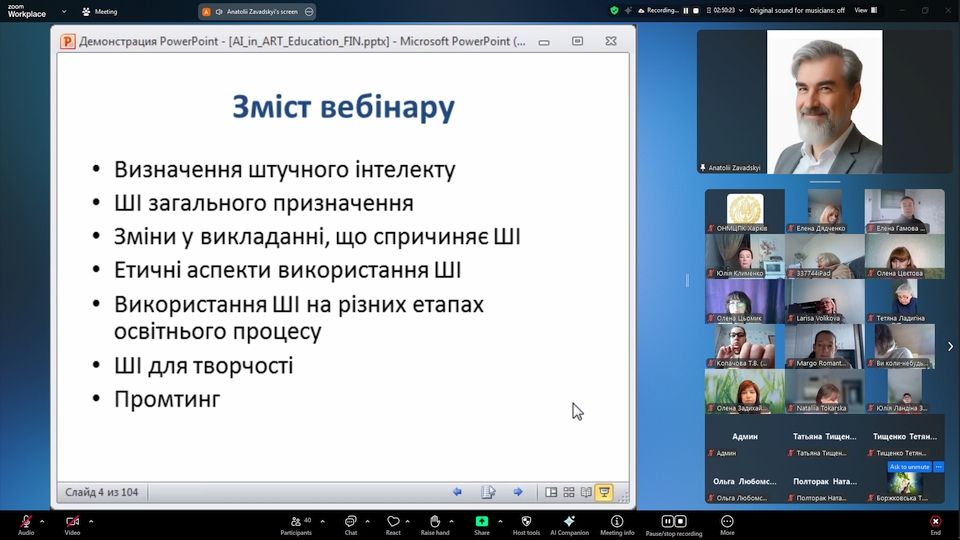The height and width of the screenshot is (540, 960).
Task: Advance to next slide arrow
Action: tap(518, 492)
